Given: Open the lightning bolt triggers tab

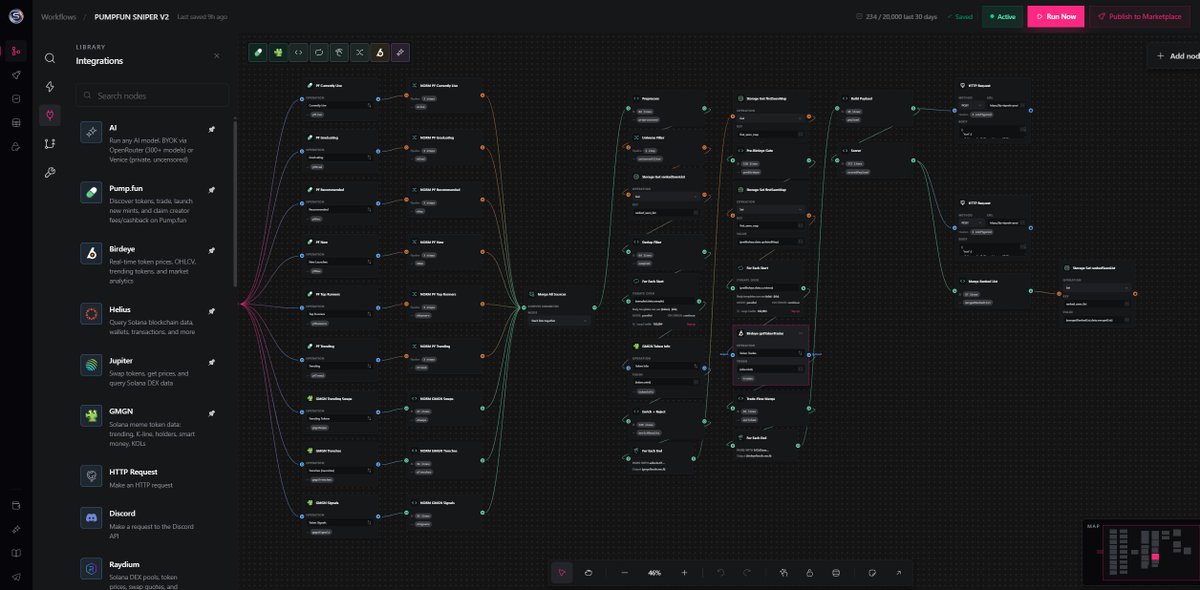Looking at the screenshot, I should (x=50, y=87).
